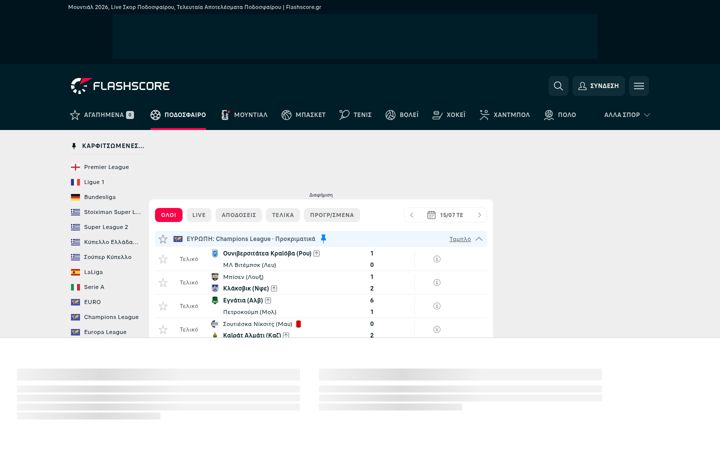Open info icon for Ουνιβερσιτάτεα Κραϊόβα match

[x=437, y=259]
